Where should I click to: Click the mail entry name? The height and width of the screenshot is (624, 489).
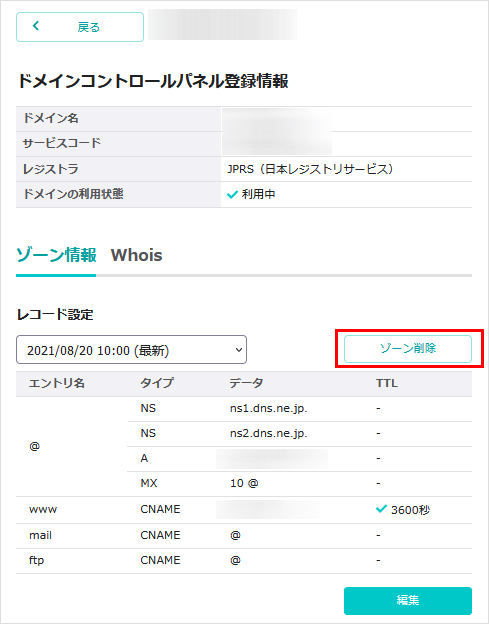coord(40,535)
